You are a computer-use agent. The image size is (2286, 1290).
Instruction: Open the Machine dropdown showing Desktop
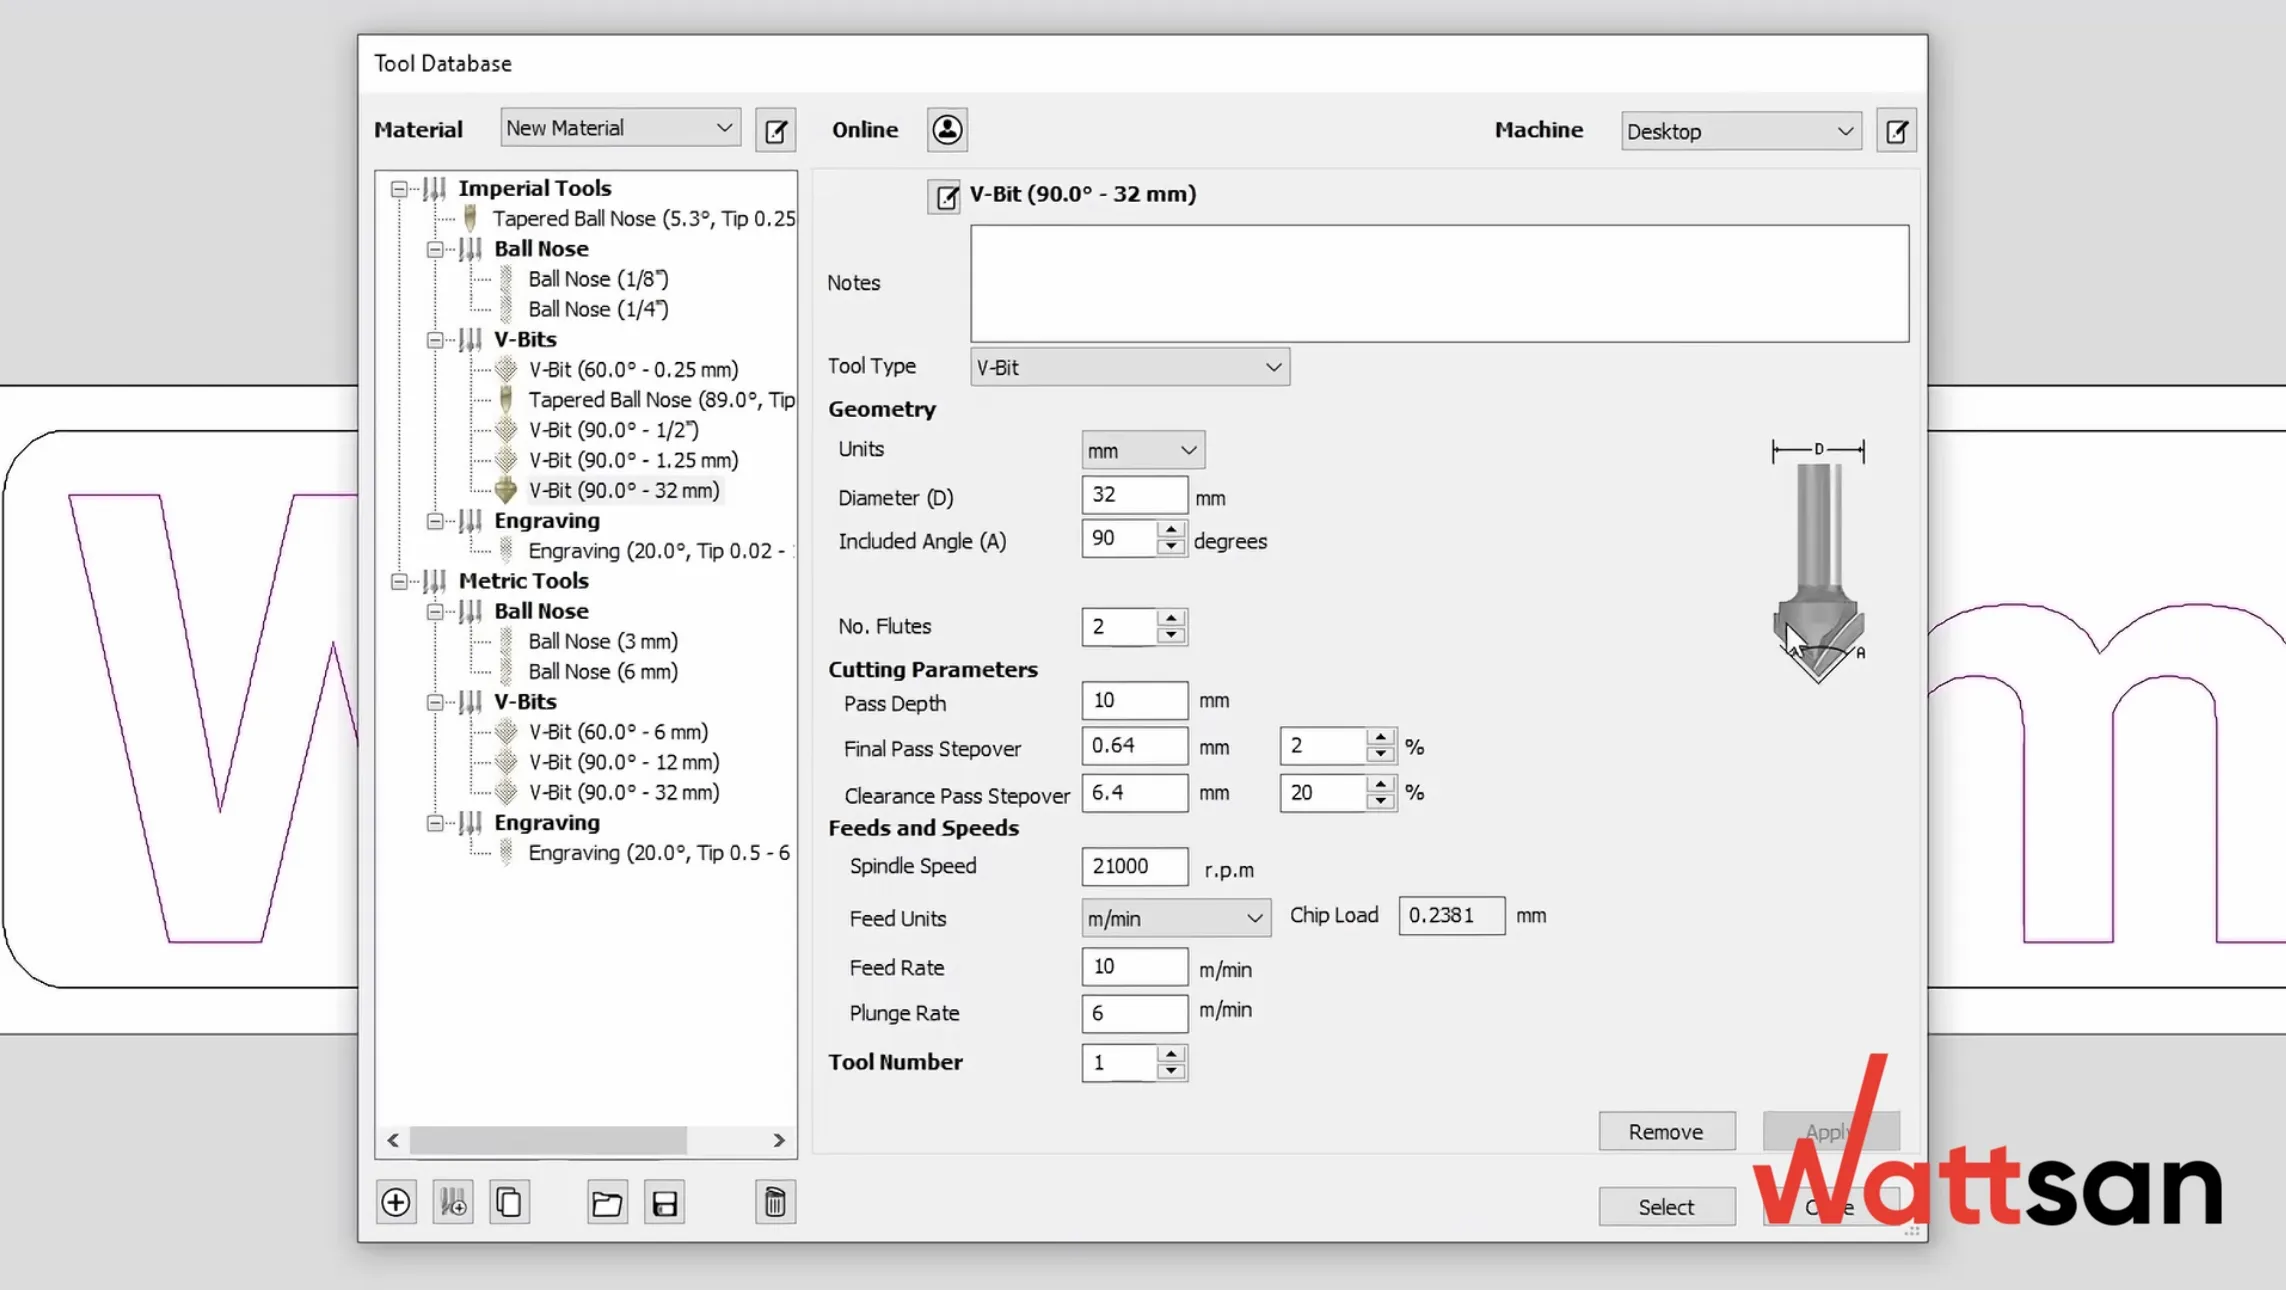point(1741,131)
